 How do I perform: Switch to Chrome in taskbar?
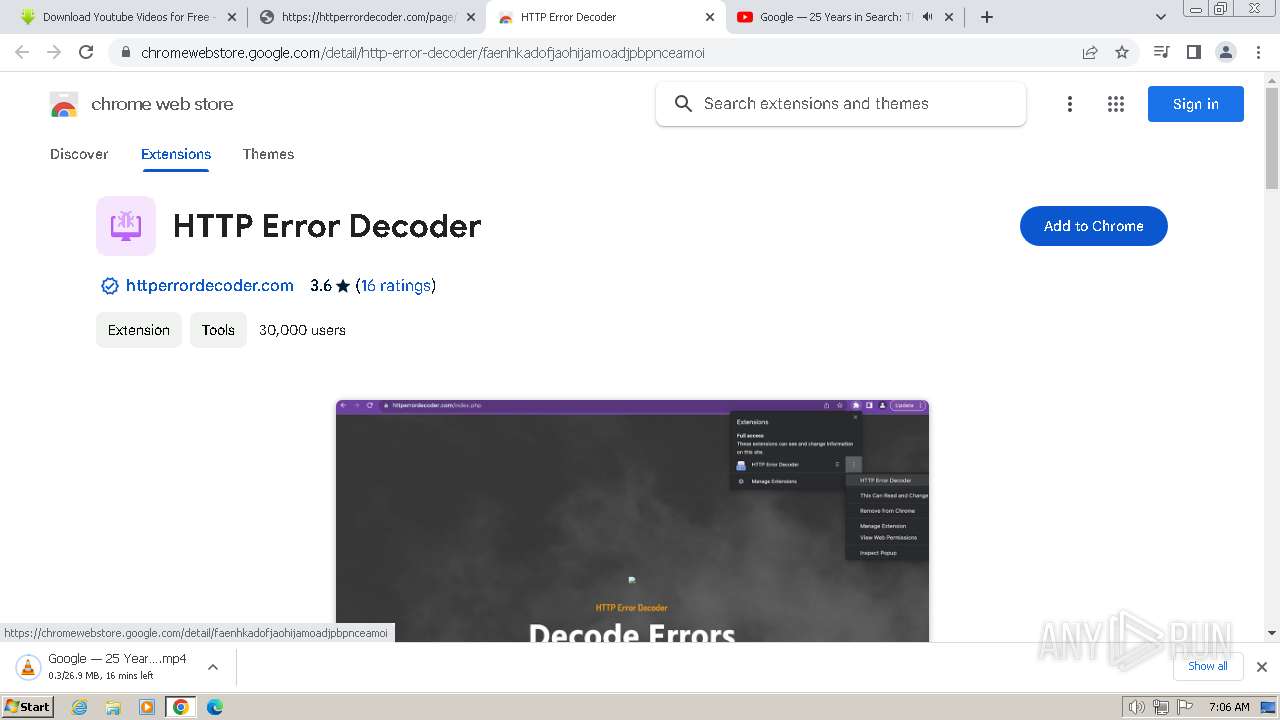(181, 707)
